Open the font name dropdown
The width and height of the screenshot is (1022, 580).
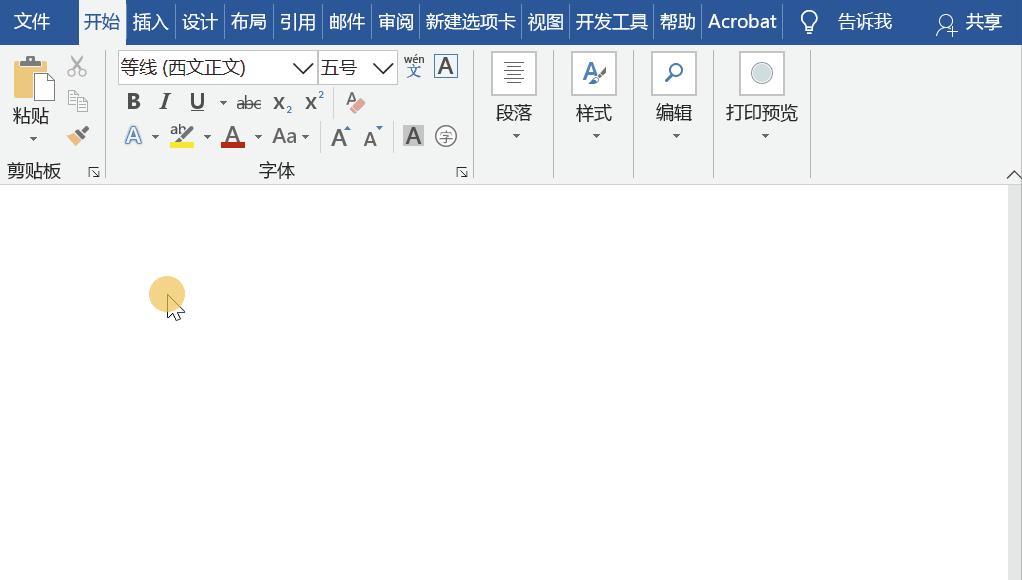coord(303,66)
